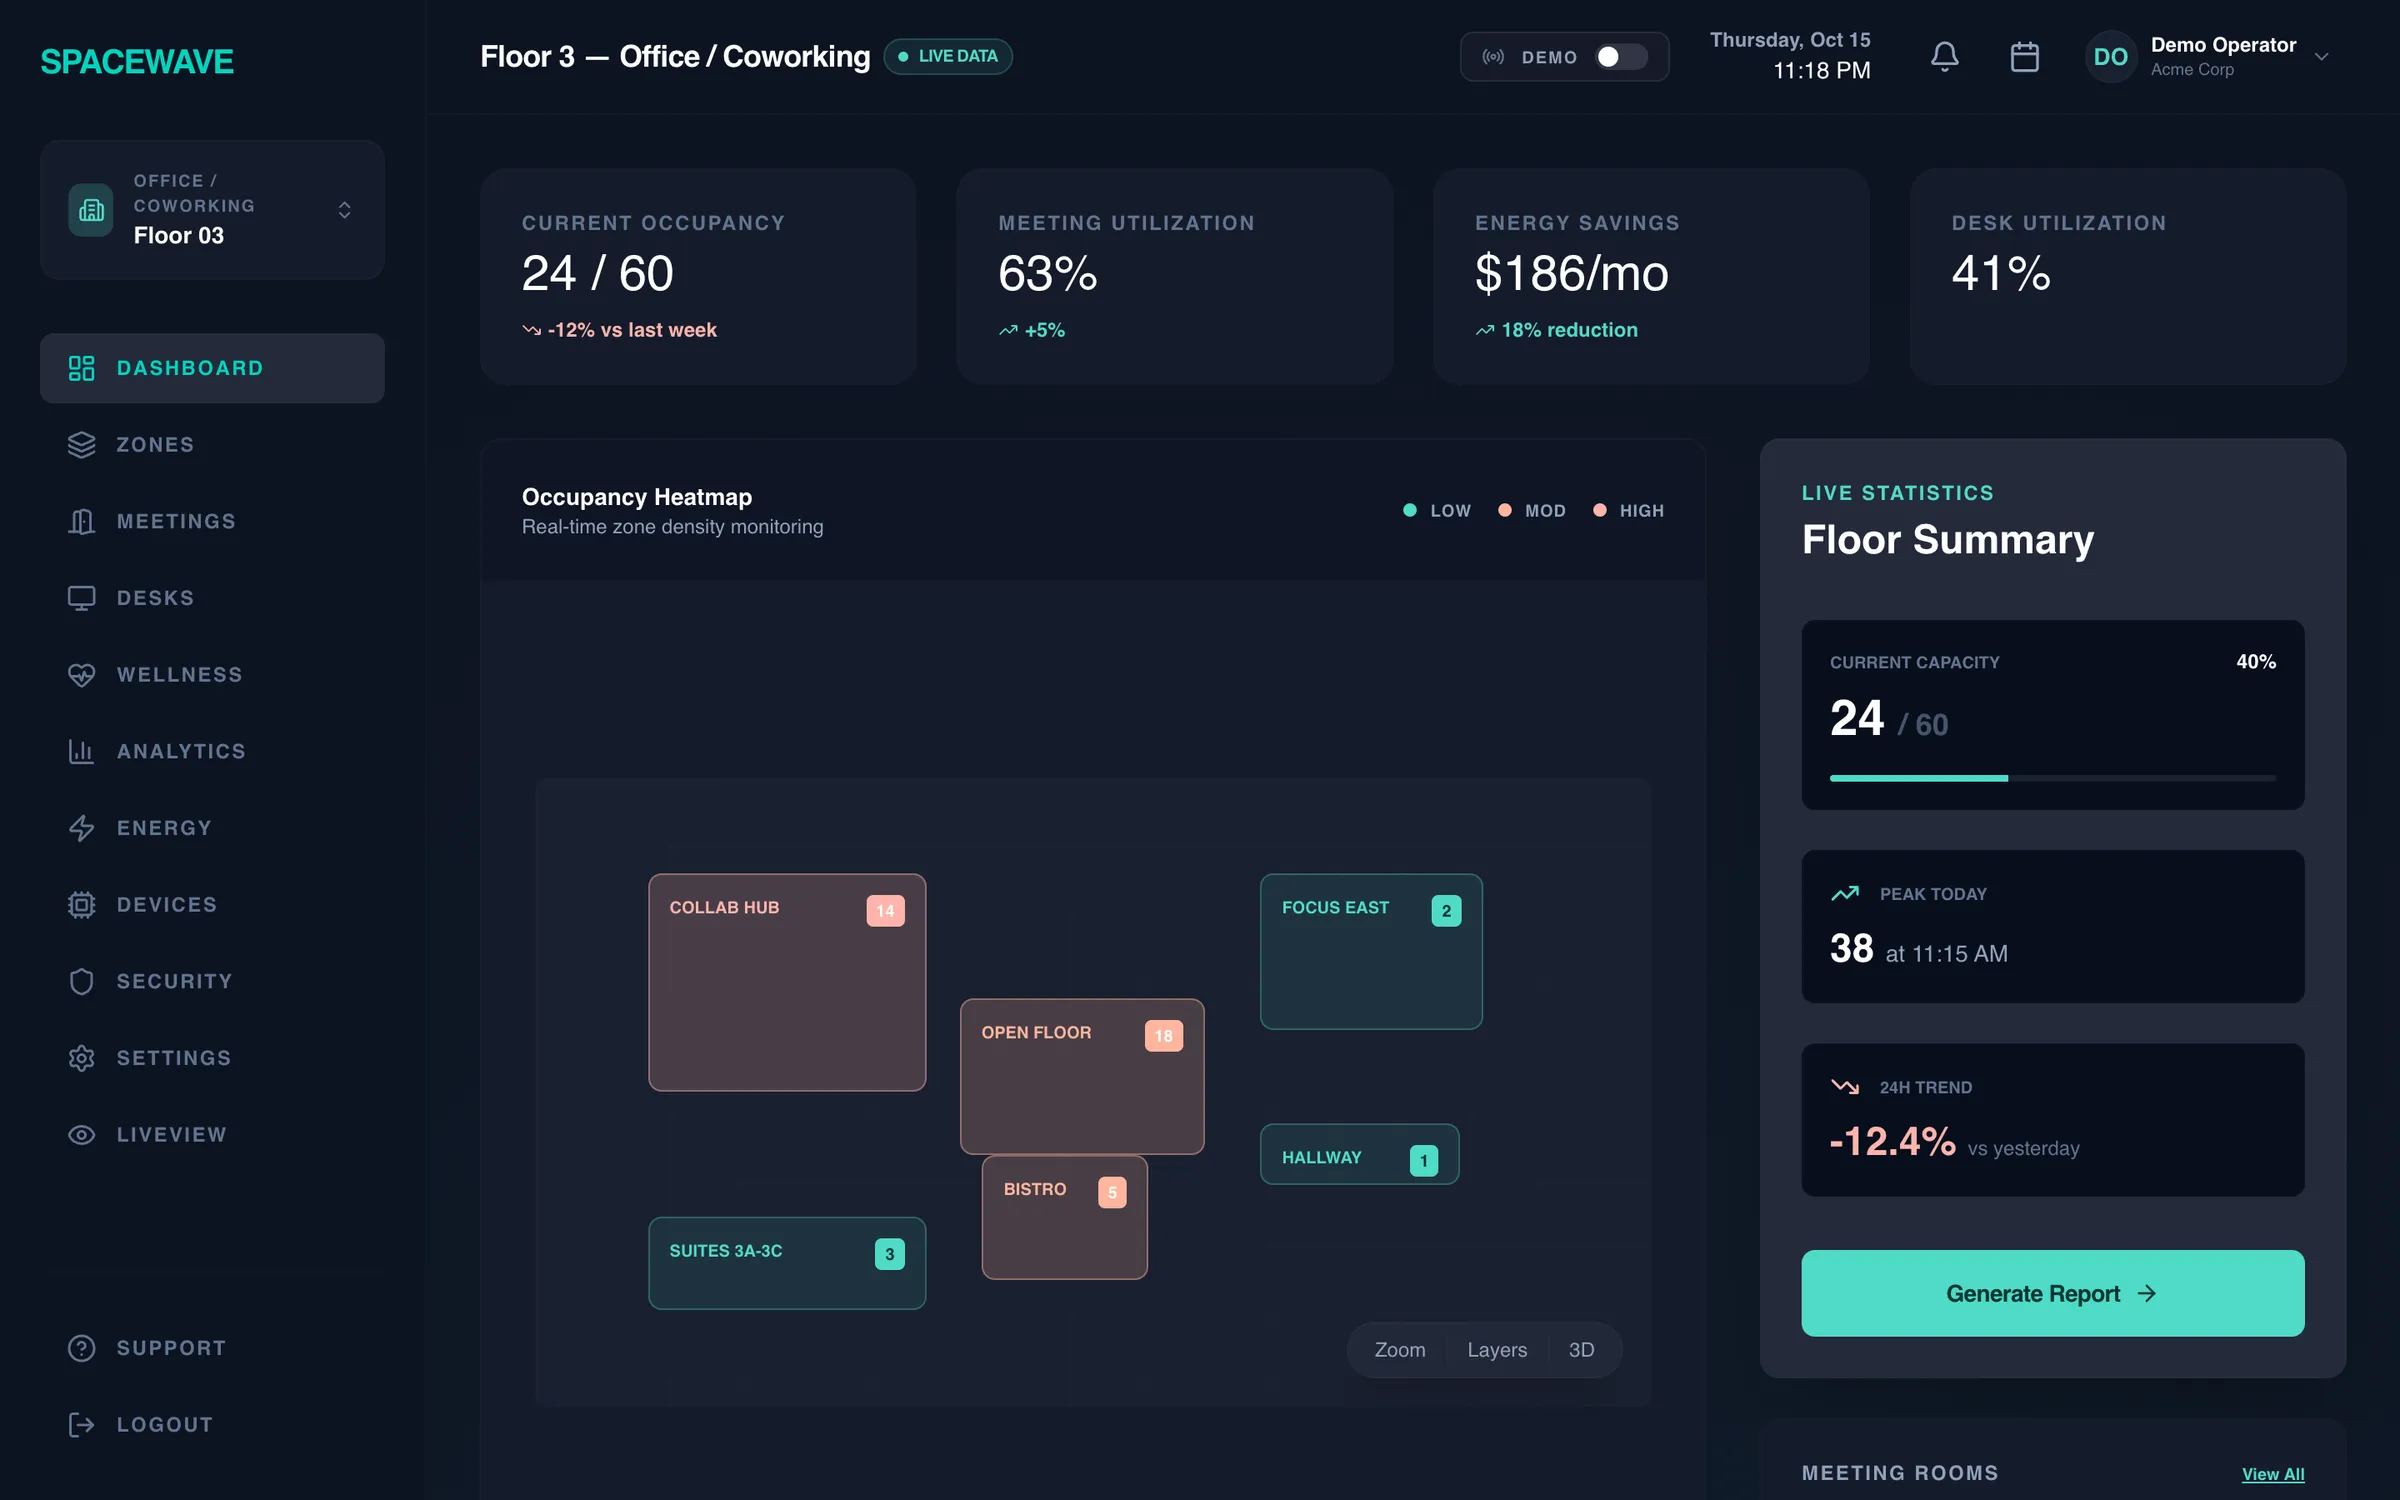
Task: Click the notifications bell icon
Action: pyautogui.click(x=1944, y=57)
